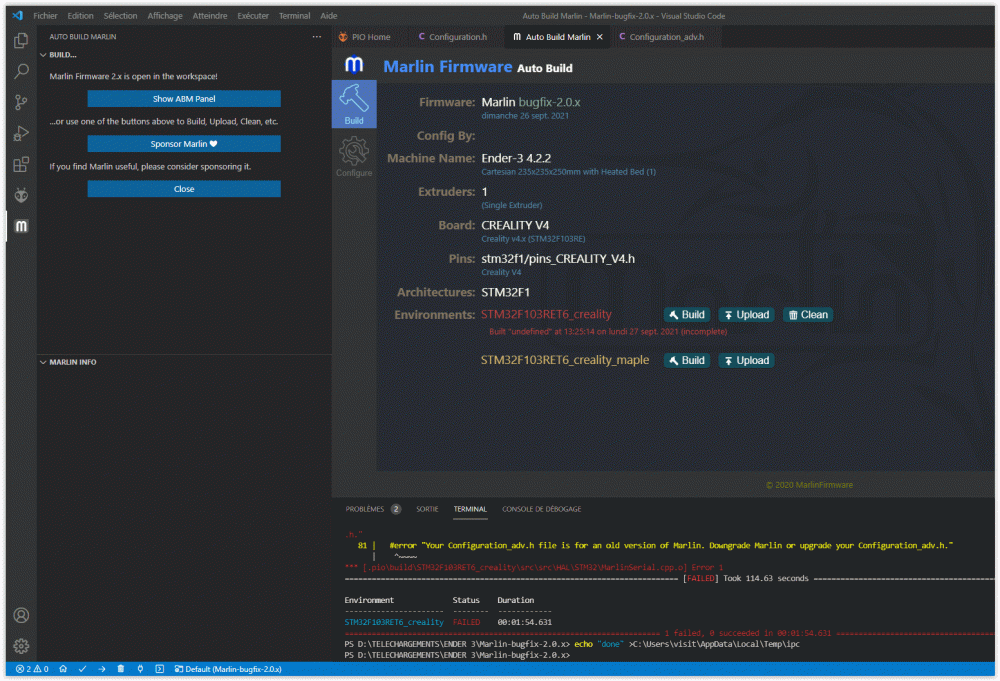Click PlatformIO Serial Monitor plug icon
The image size is (1000, 681).
point(140,669)
